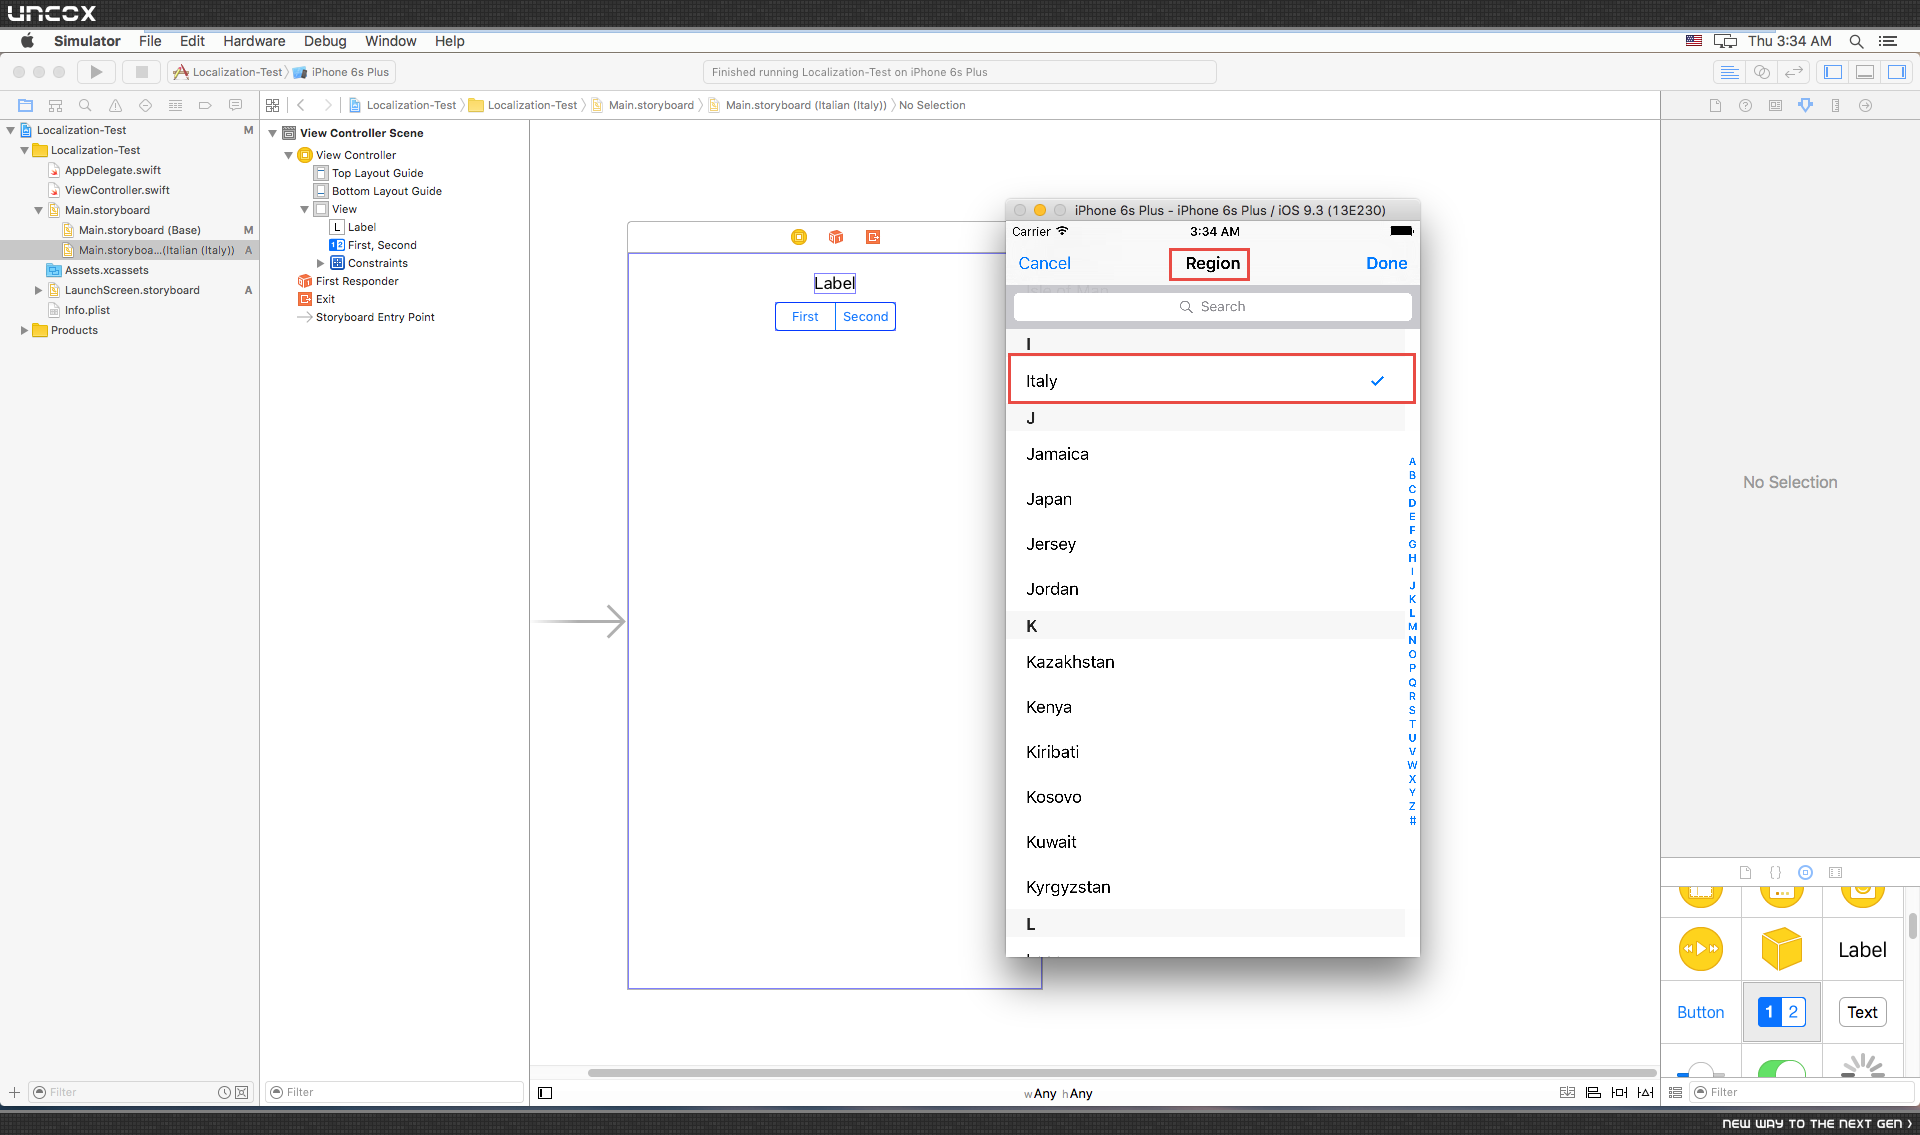
Task: Stop the running app in Xcode toolbar
Action: 142,72
